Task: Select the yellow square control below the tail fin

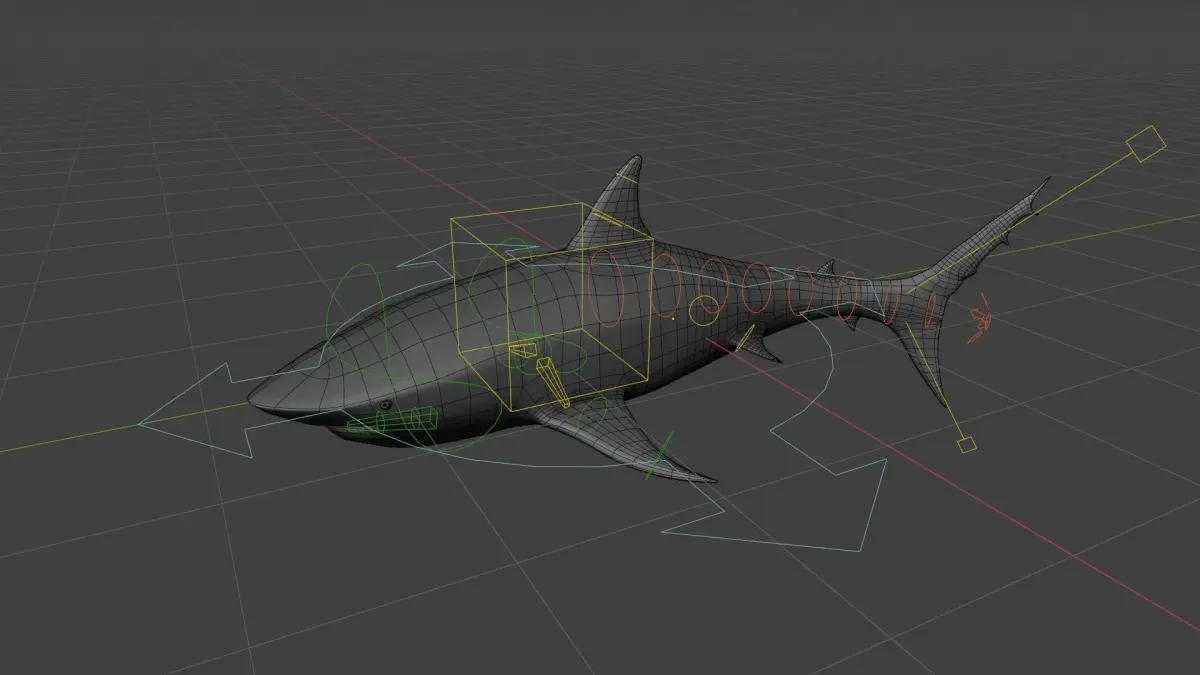Action: click(x=966, y=443)
